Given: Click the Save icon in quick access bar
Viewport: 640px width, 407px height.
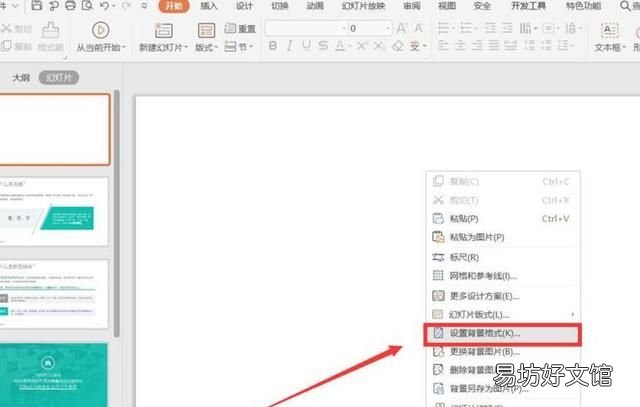Looking at the screenshot, I should [x=37, y=5].
